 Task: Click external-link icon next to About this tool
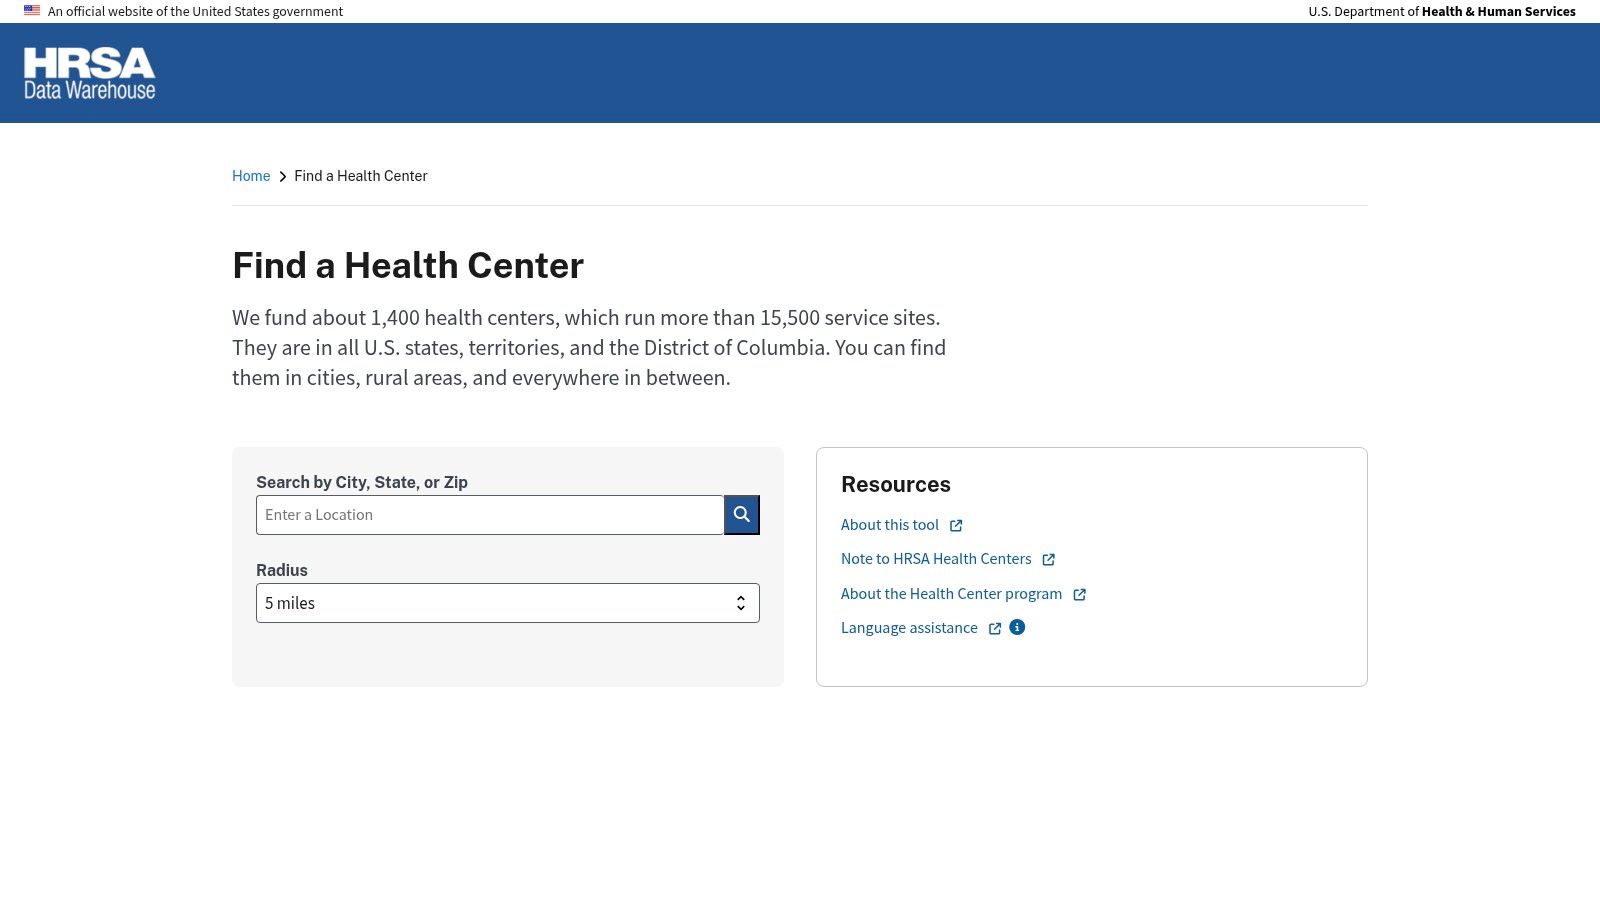click(x=956, y=526)
